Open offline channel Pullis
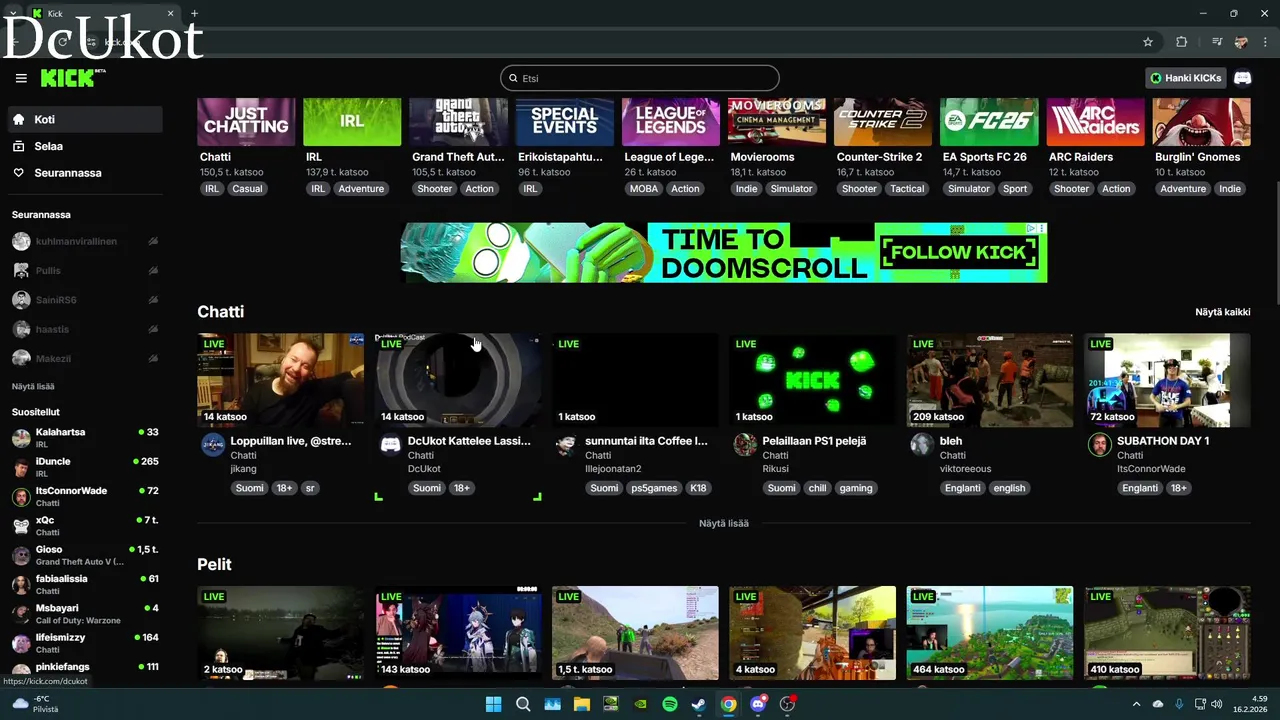This screenshot has height=720, width=1280. click(x=85, y=270)
